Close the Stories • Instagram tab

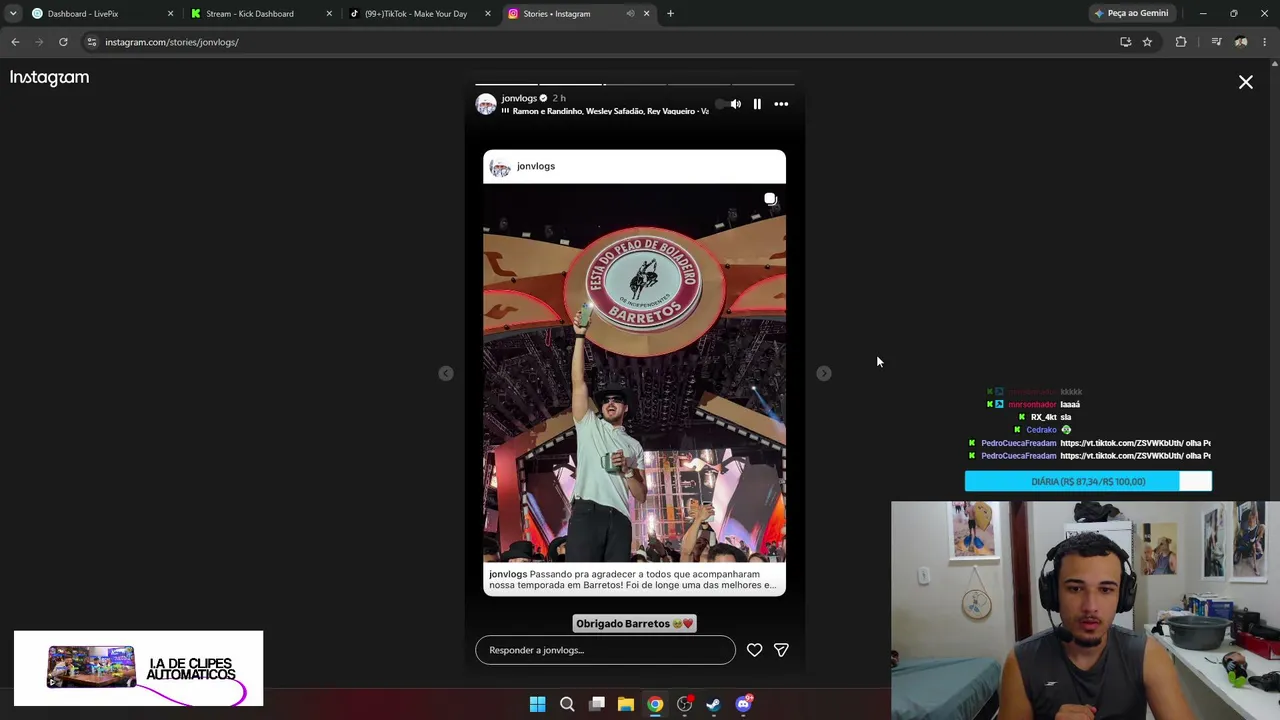click(x=646, y=14)
